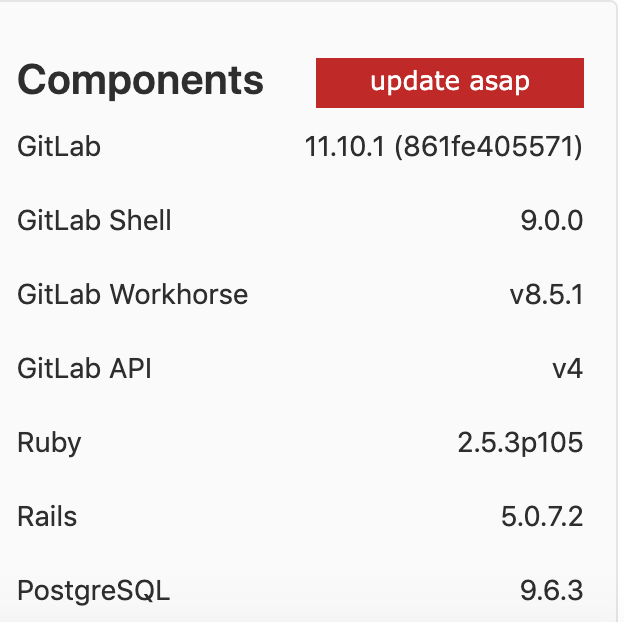Viewport: 624px width, 622px height.
Task: Select the PostgreSQL version 9.6.3
Action: click(552, 591)
